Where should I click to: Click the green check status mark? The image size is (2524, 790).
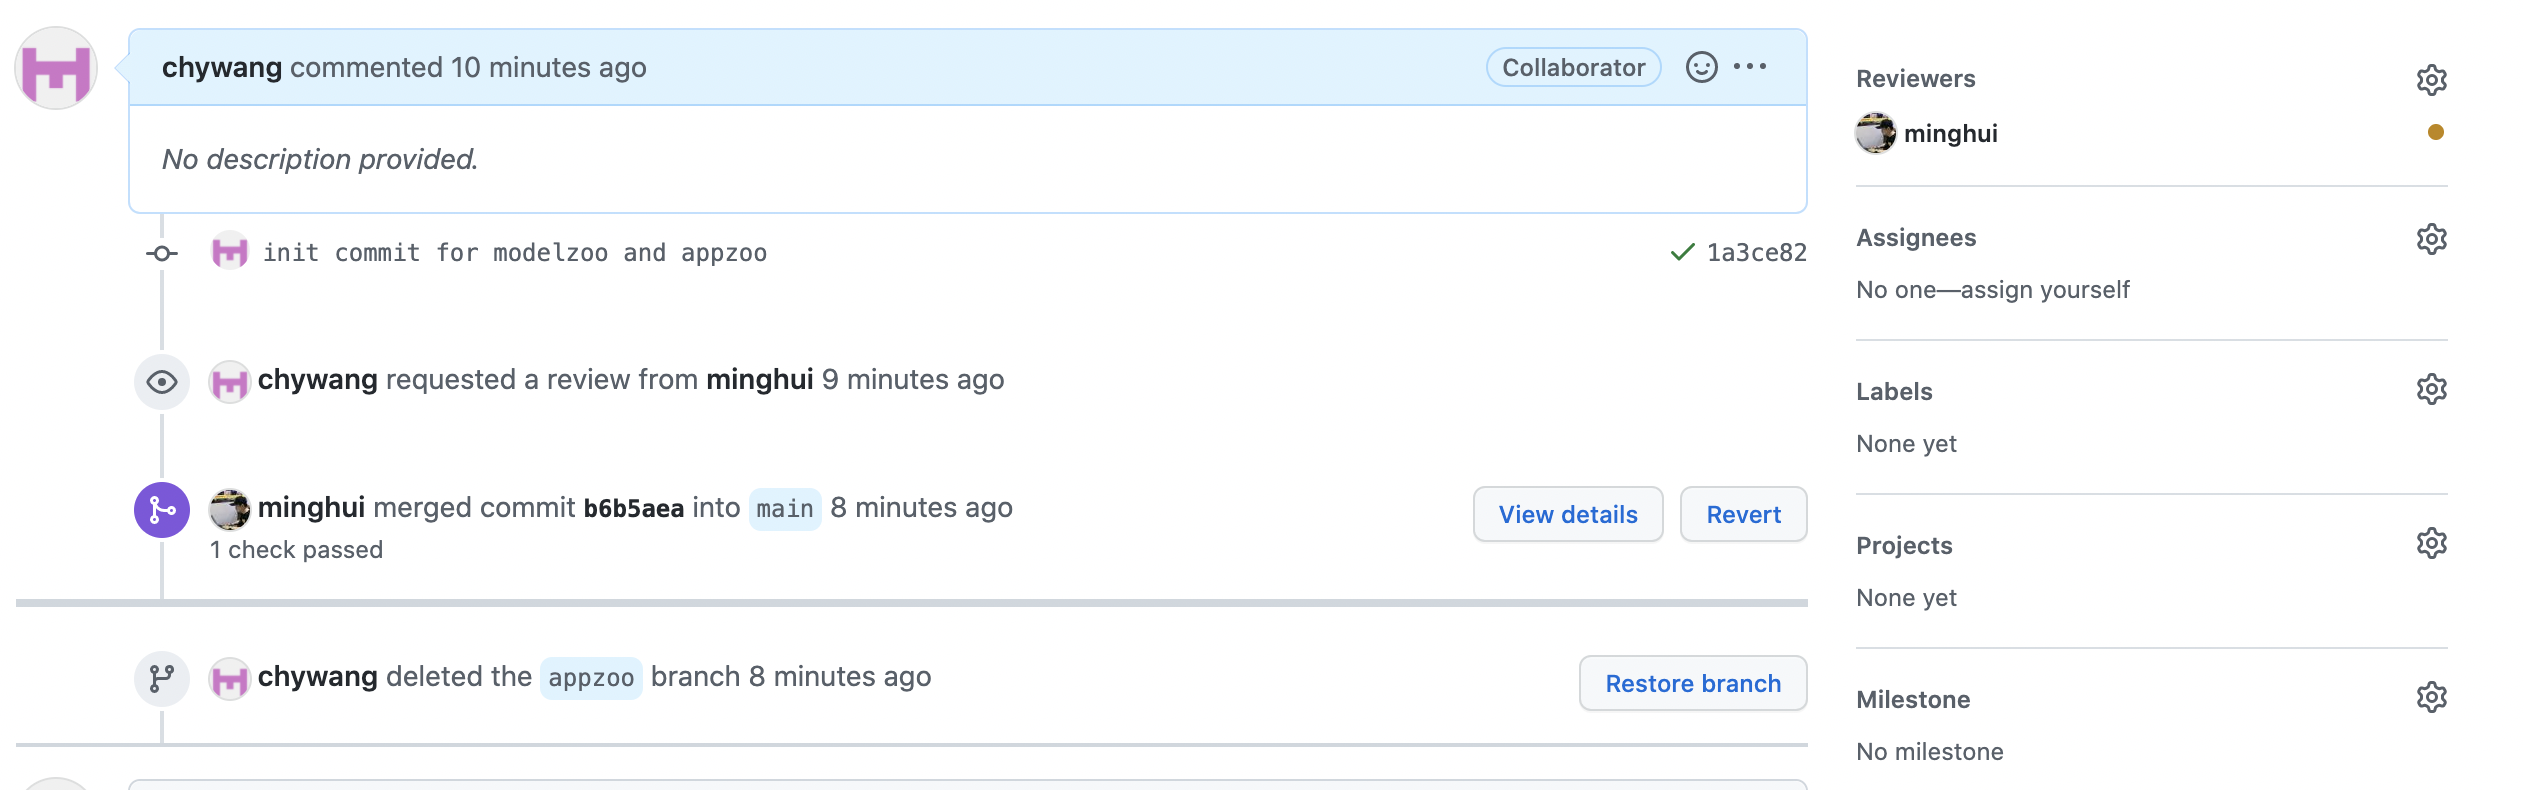(1683, 252)
